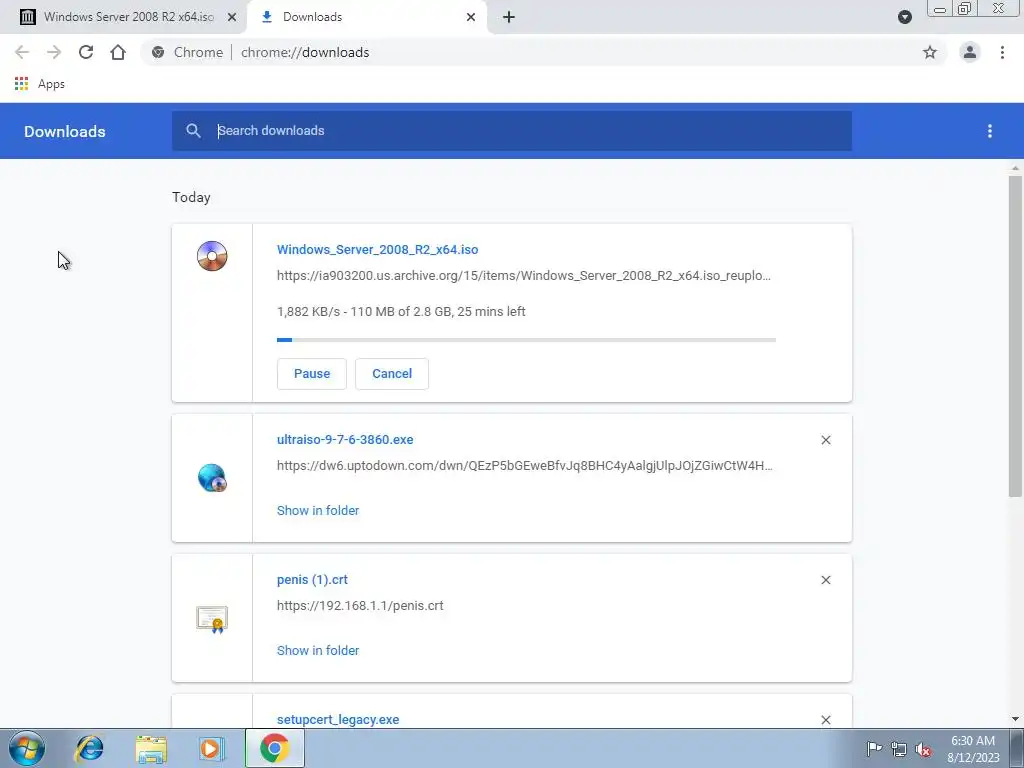Click the page vertical scrollbar thumb
The height and width of the screenshot is (768, 1024).
click(1015, 335)
